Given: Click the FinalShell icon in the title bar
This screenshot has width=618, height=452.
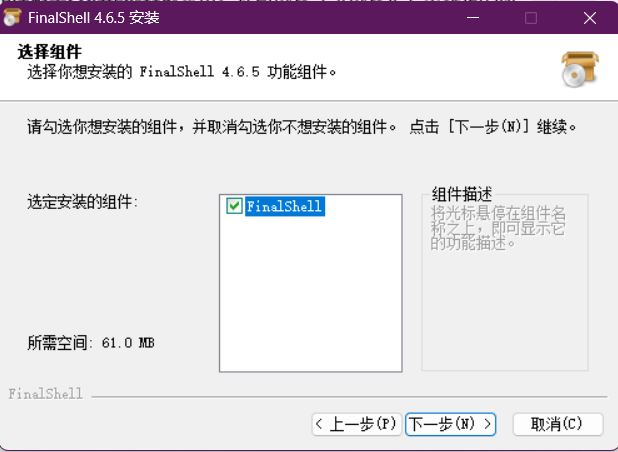Looking at the screenshot, I should (x=12, y=17).
